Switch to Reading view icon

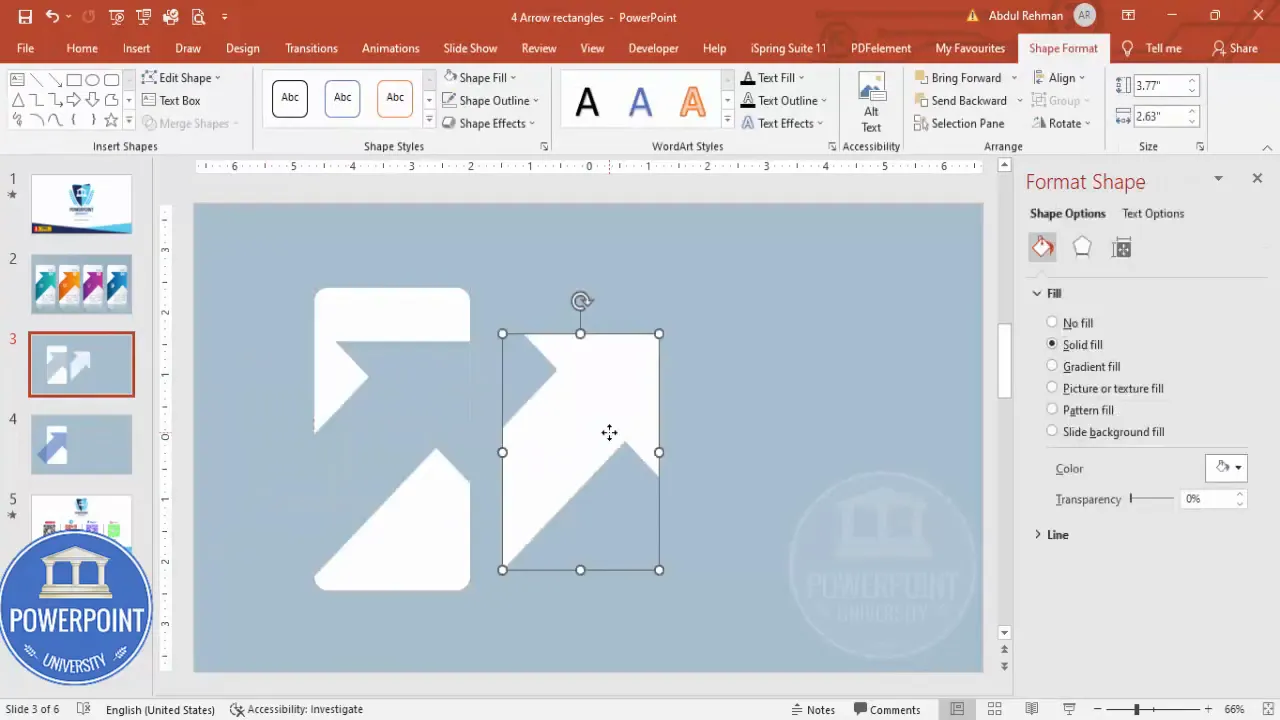1031,709
